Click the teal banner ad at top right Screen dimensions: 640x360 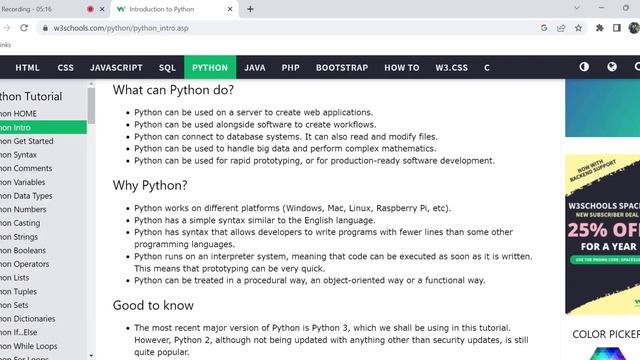click(602, 108)
